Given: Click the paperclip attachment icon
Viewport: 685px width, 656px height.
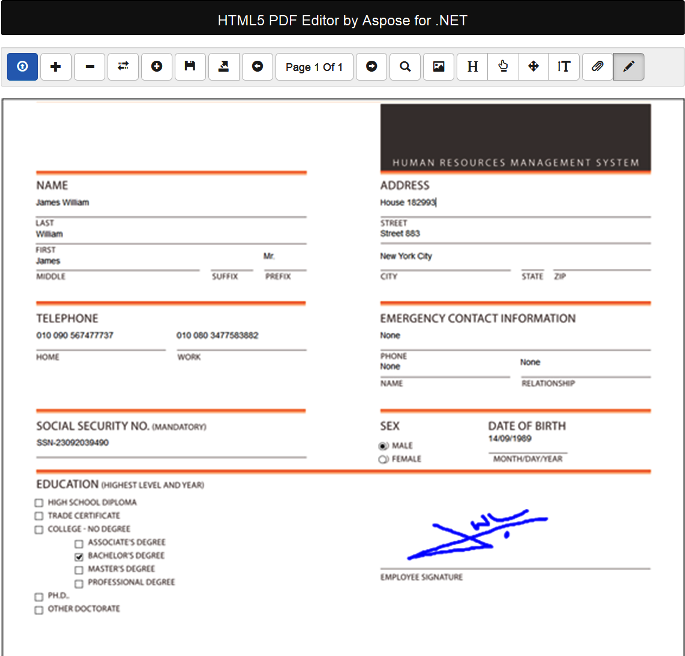Looking at the screenshot, I should 597,67.
